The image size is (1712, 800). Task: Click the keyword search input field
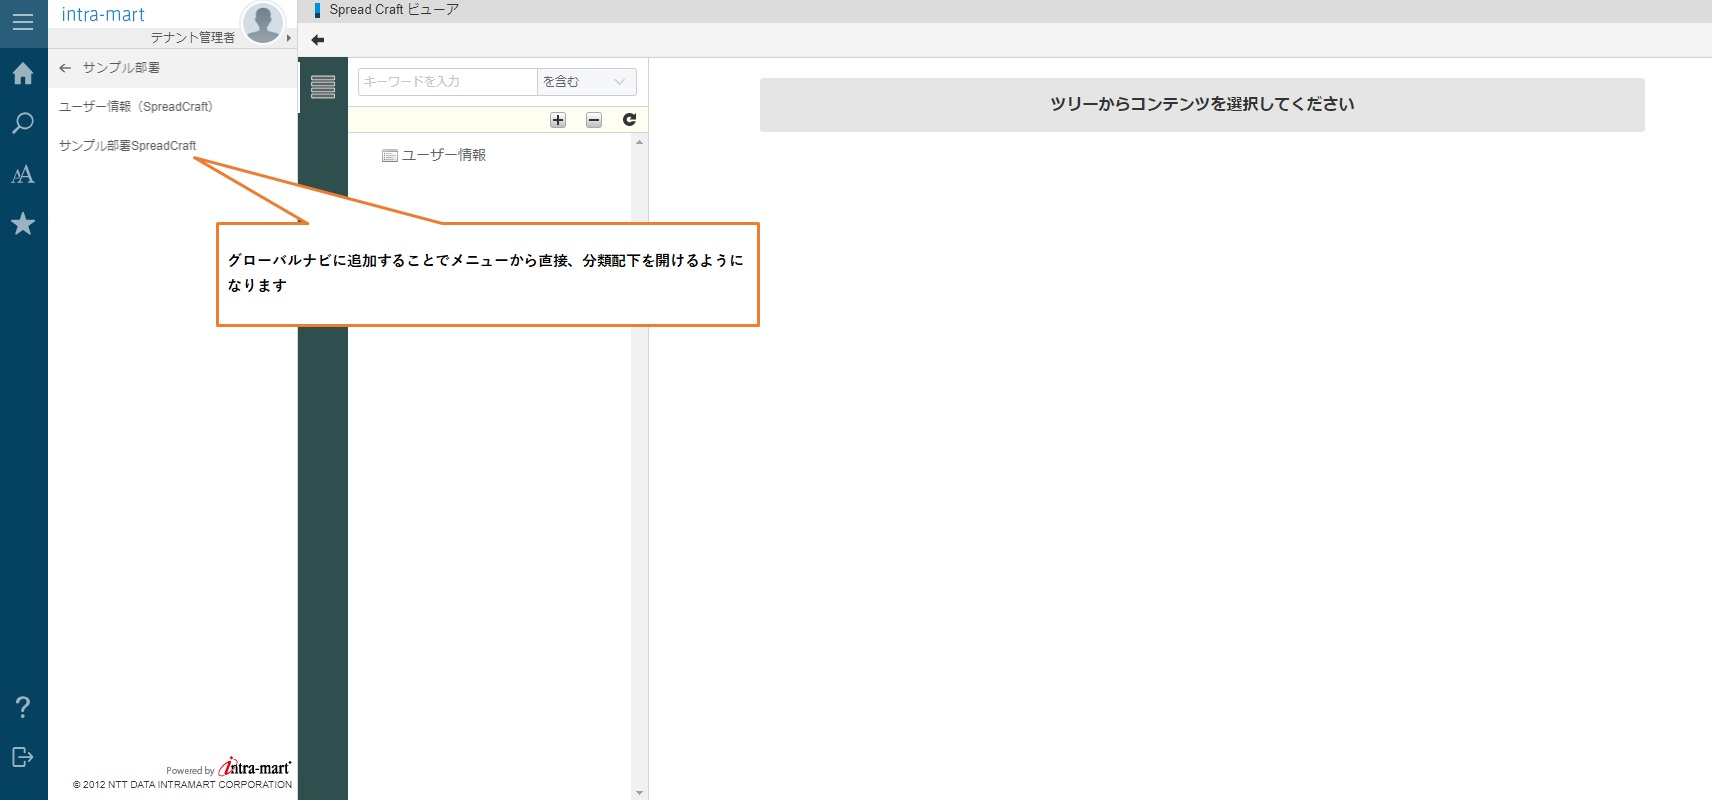click(447, 82)
